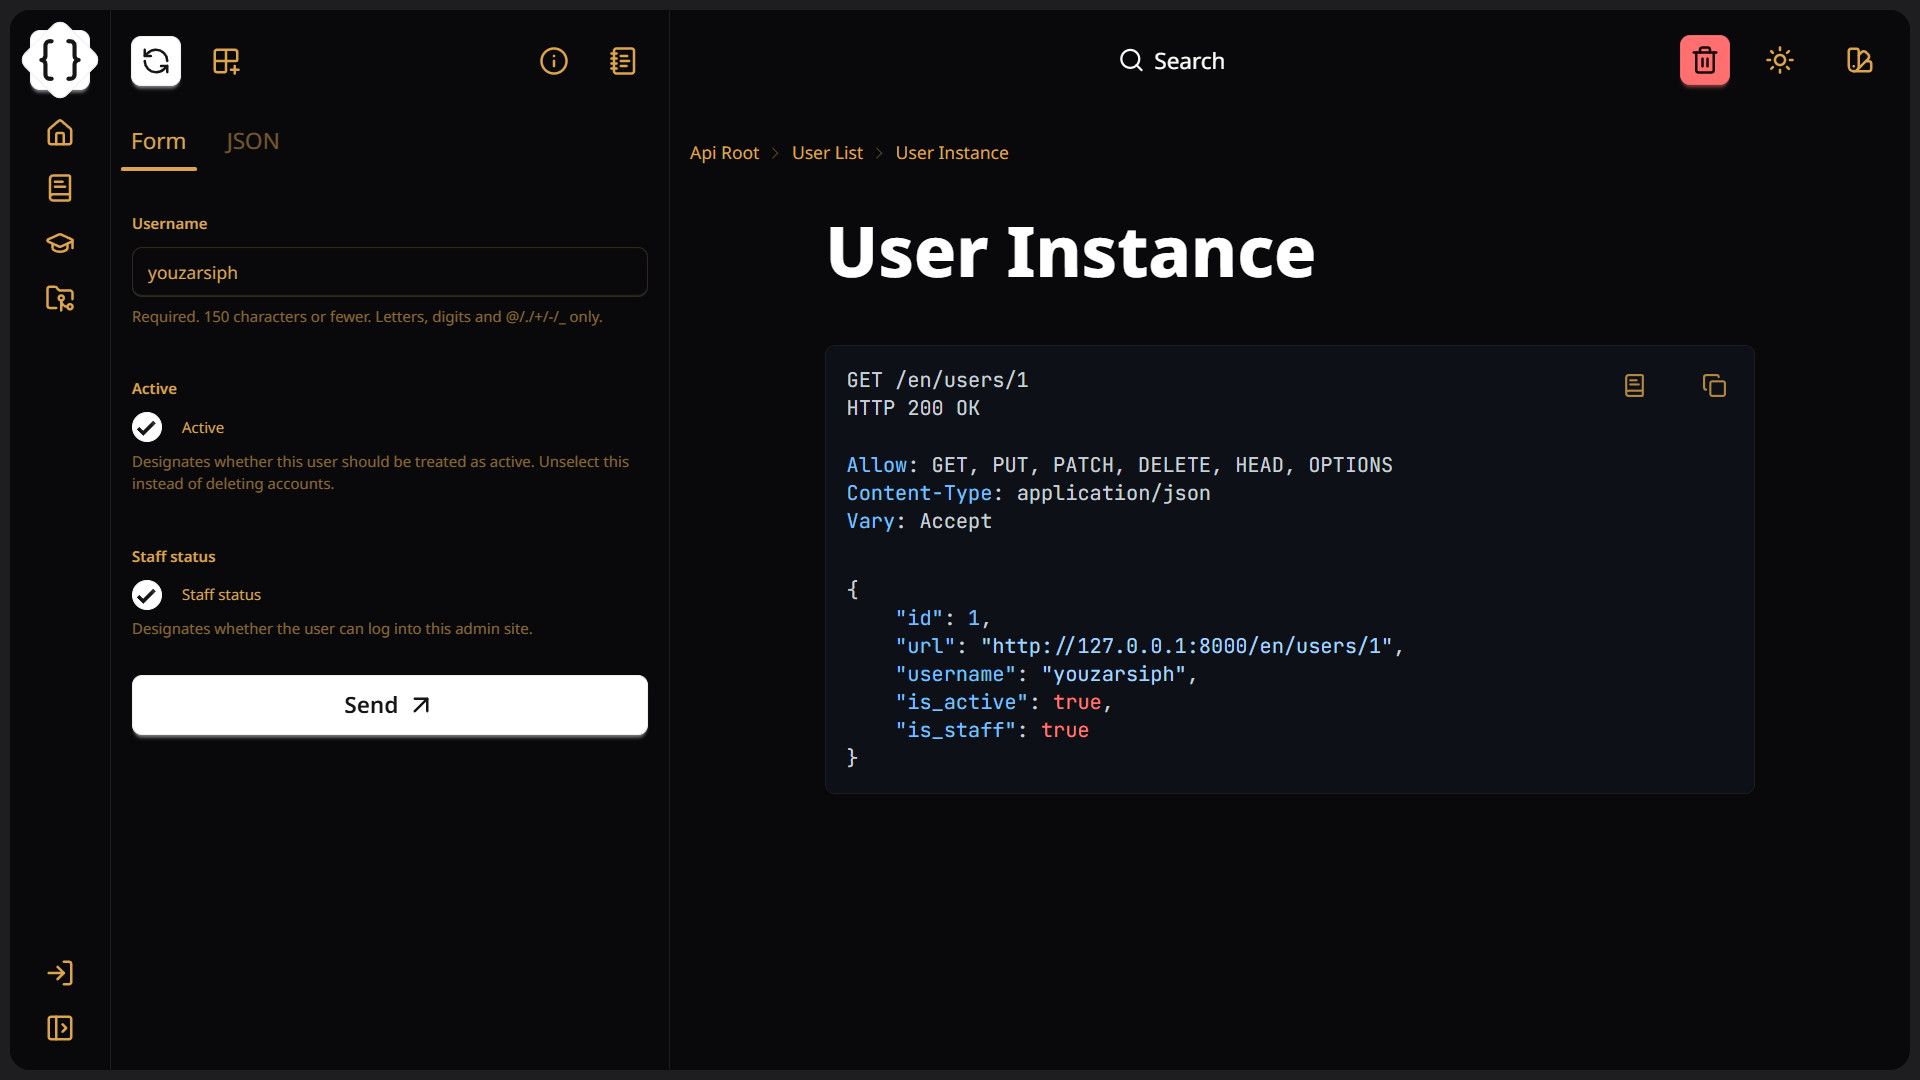Click the Username input field
Viewport: 1920px width, 1080px height.
[x=390, y=272]
